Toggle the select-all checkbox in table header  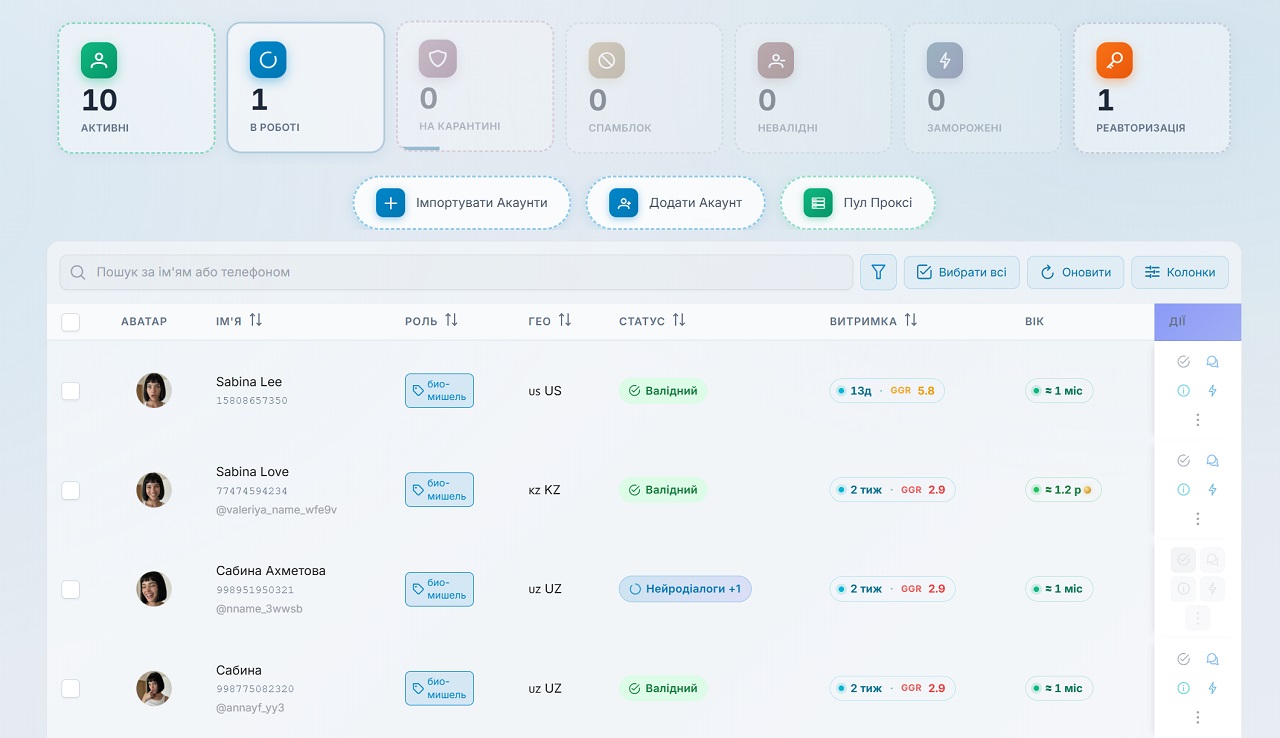(70, 322)
